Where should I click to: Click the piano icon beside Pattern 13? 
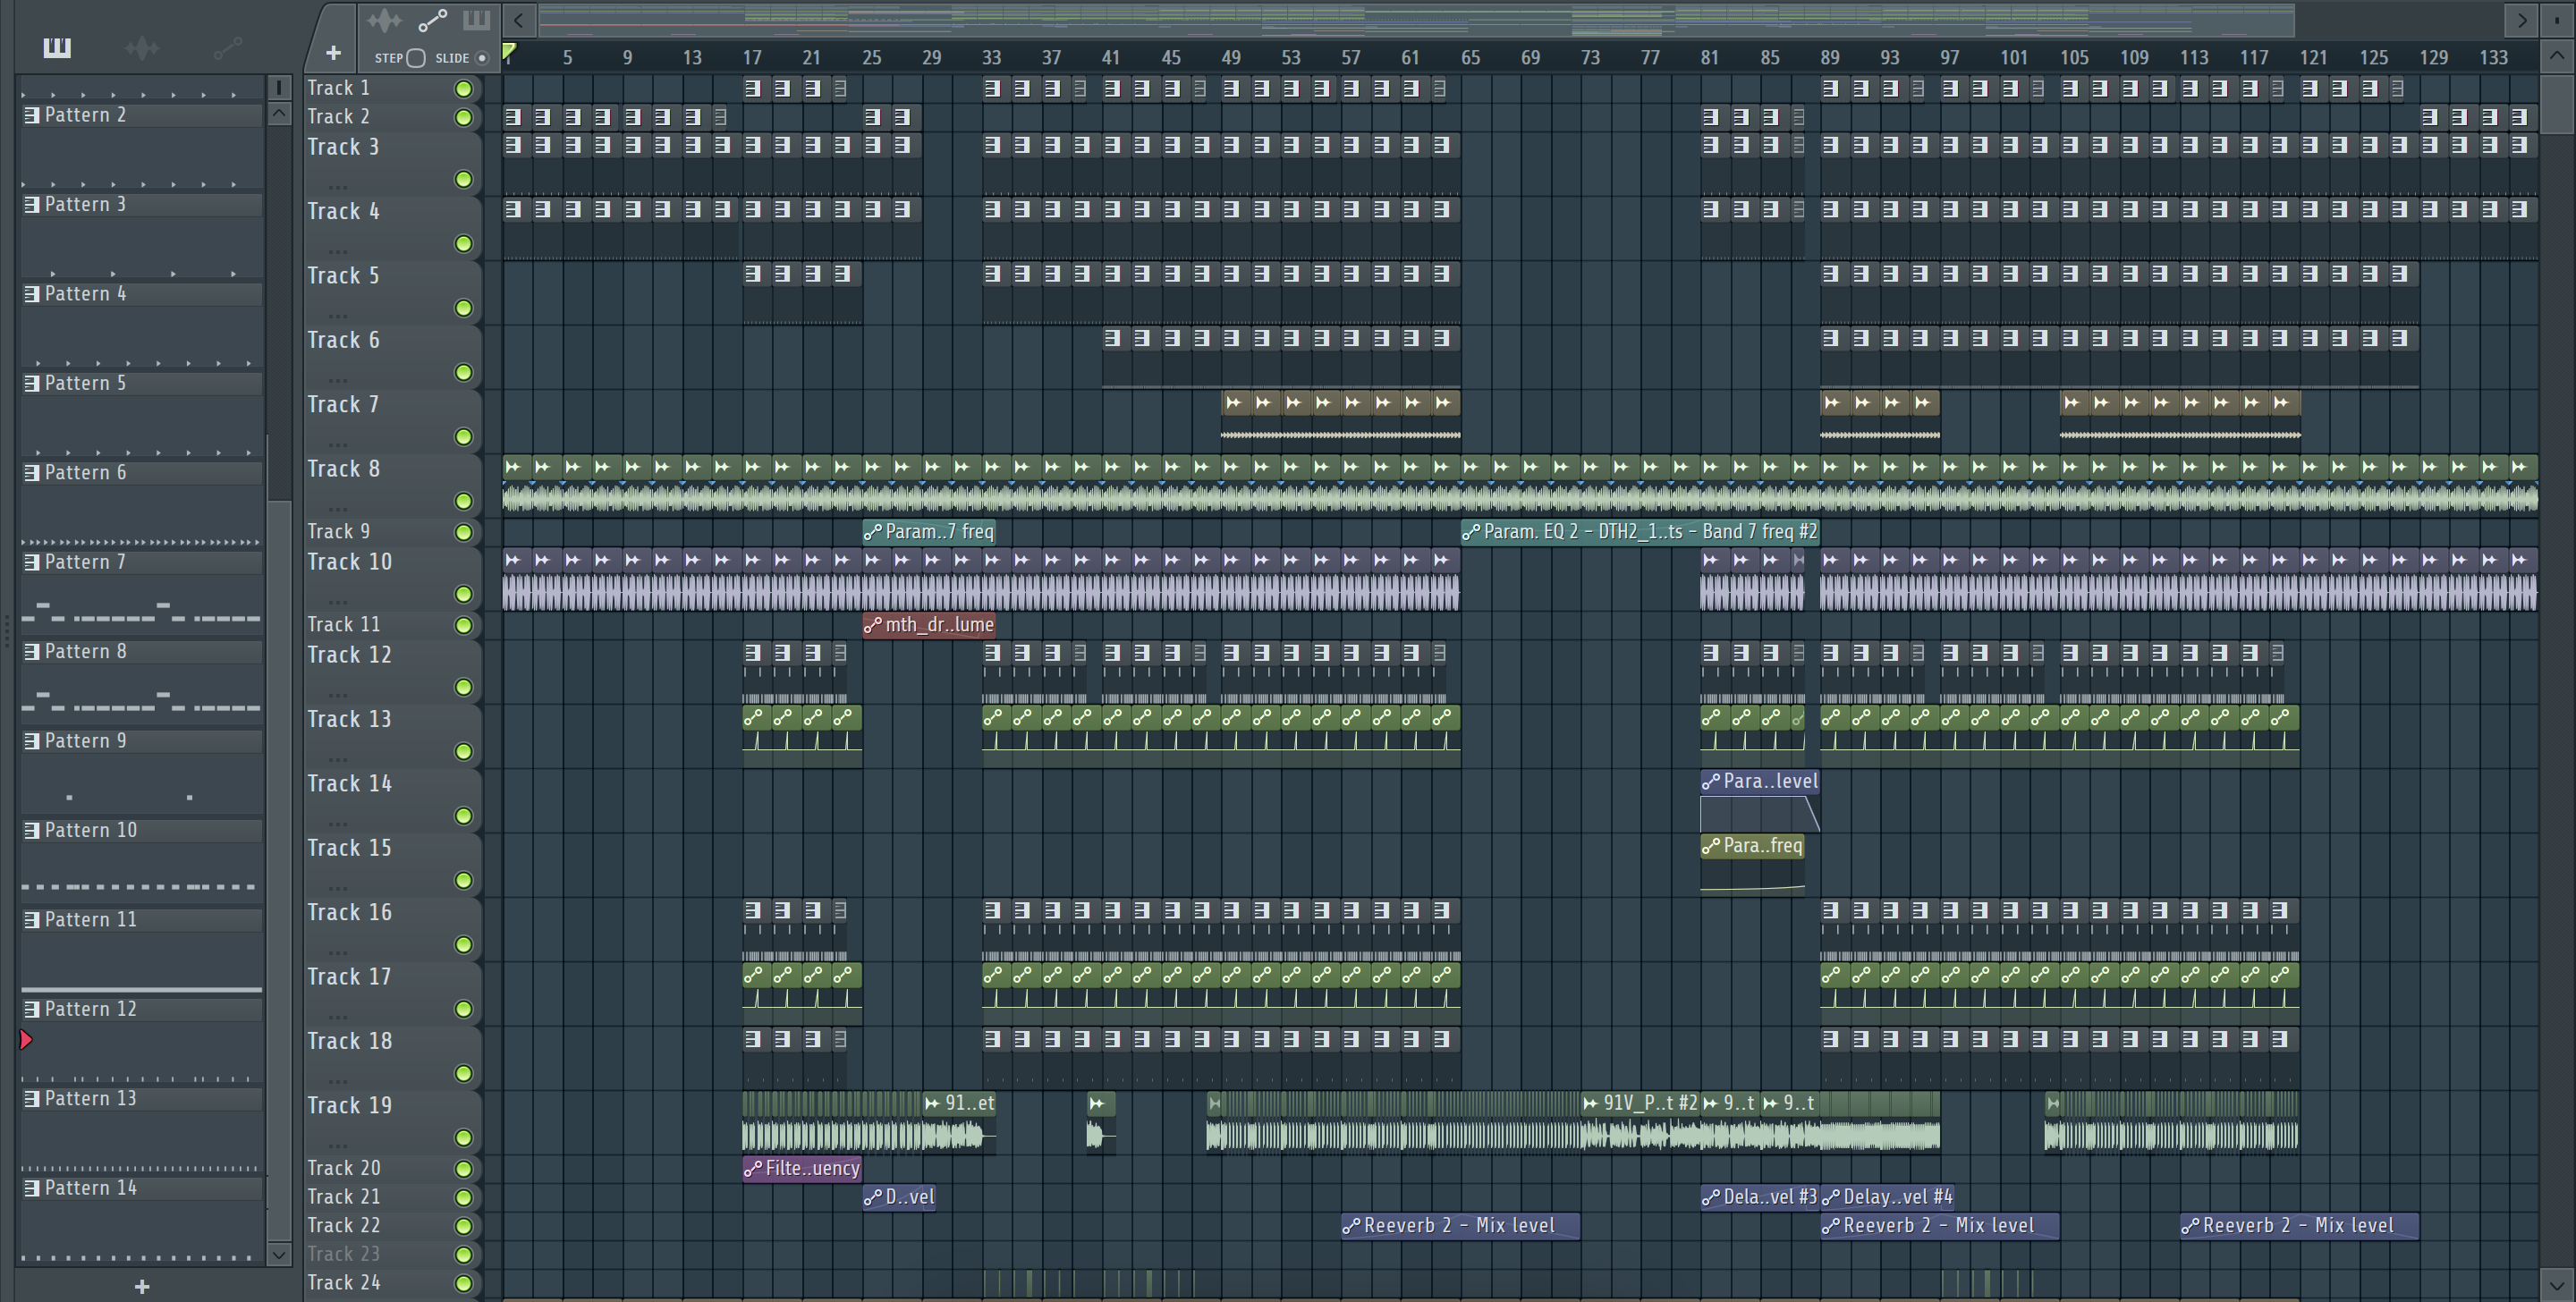click(x=32, y=1098)
